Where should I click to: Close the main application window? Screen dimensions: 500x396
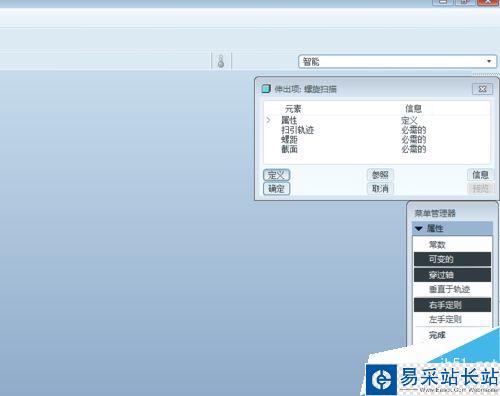[488, 2]
